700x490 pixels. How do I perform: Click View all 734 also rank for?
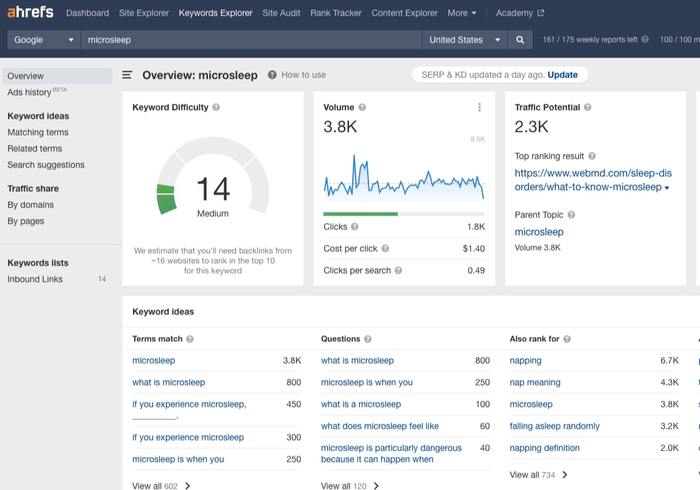point(533,475)
